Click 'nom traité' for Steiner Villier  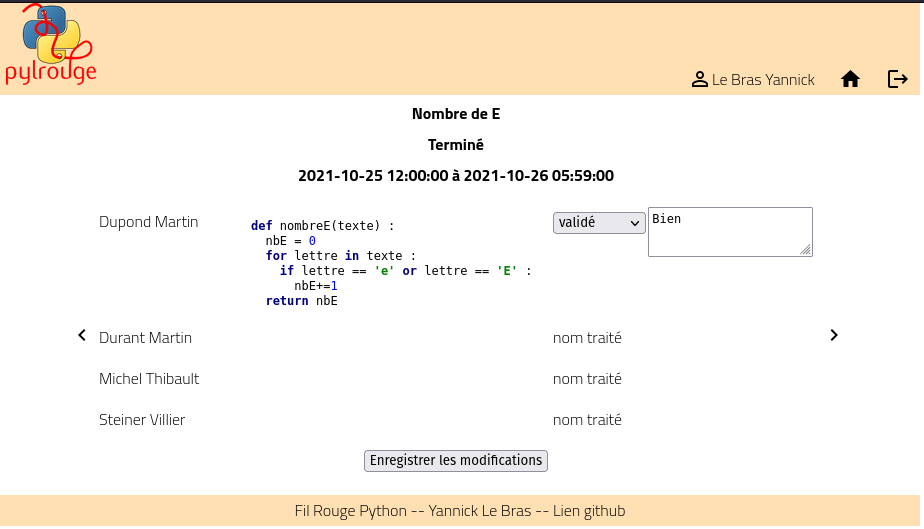tap(587, 419)
